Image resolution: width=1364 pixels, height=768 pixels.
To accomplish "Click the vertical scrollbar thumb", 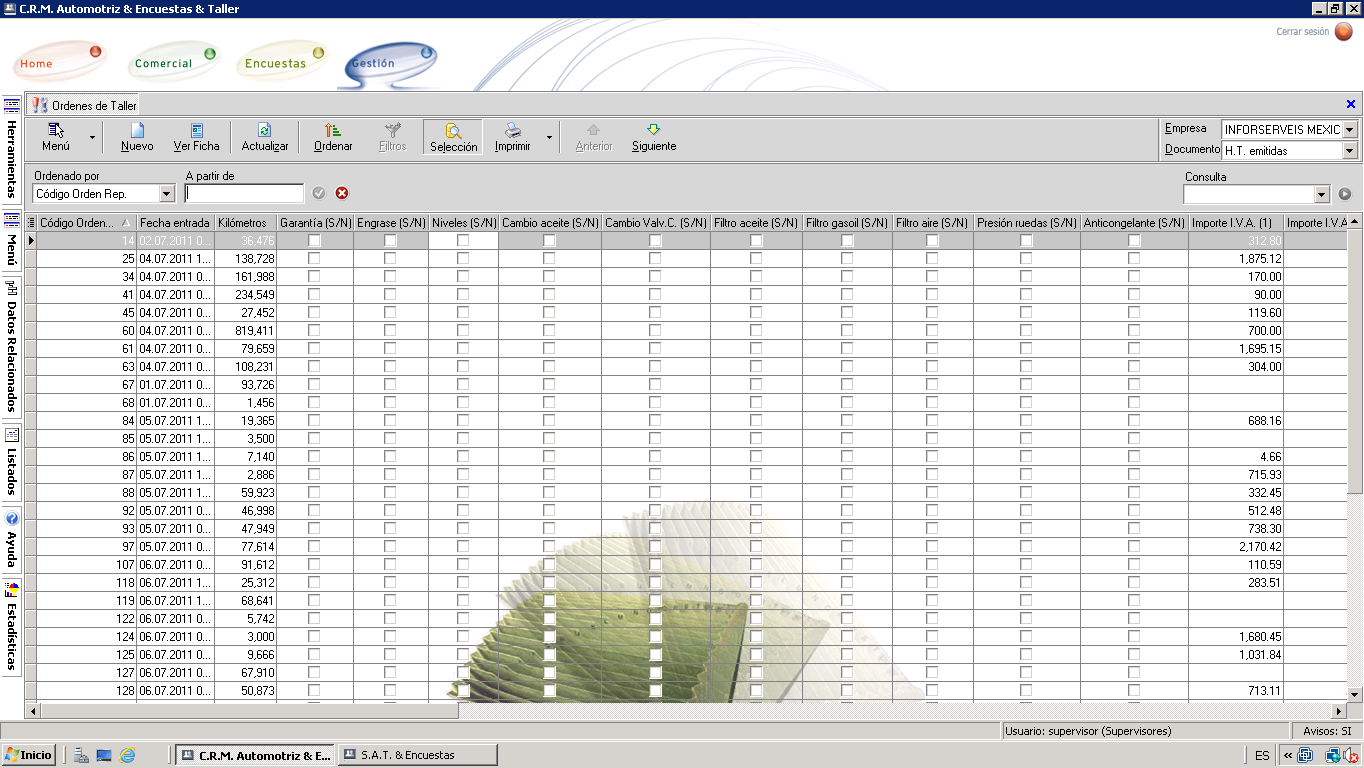I will (1355, 361).
